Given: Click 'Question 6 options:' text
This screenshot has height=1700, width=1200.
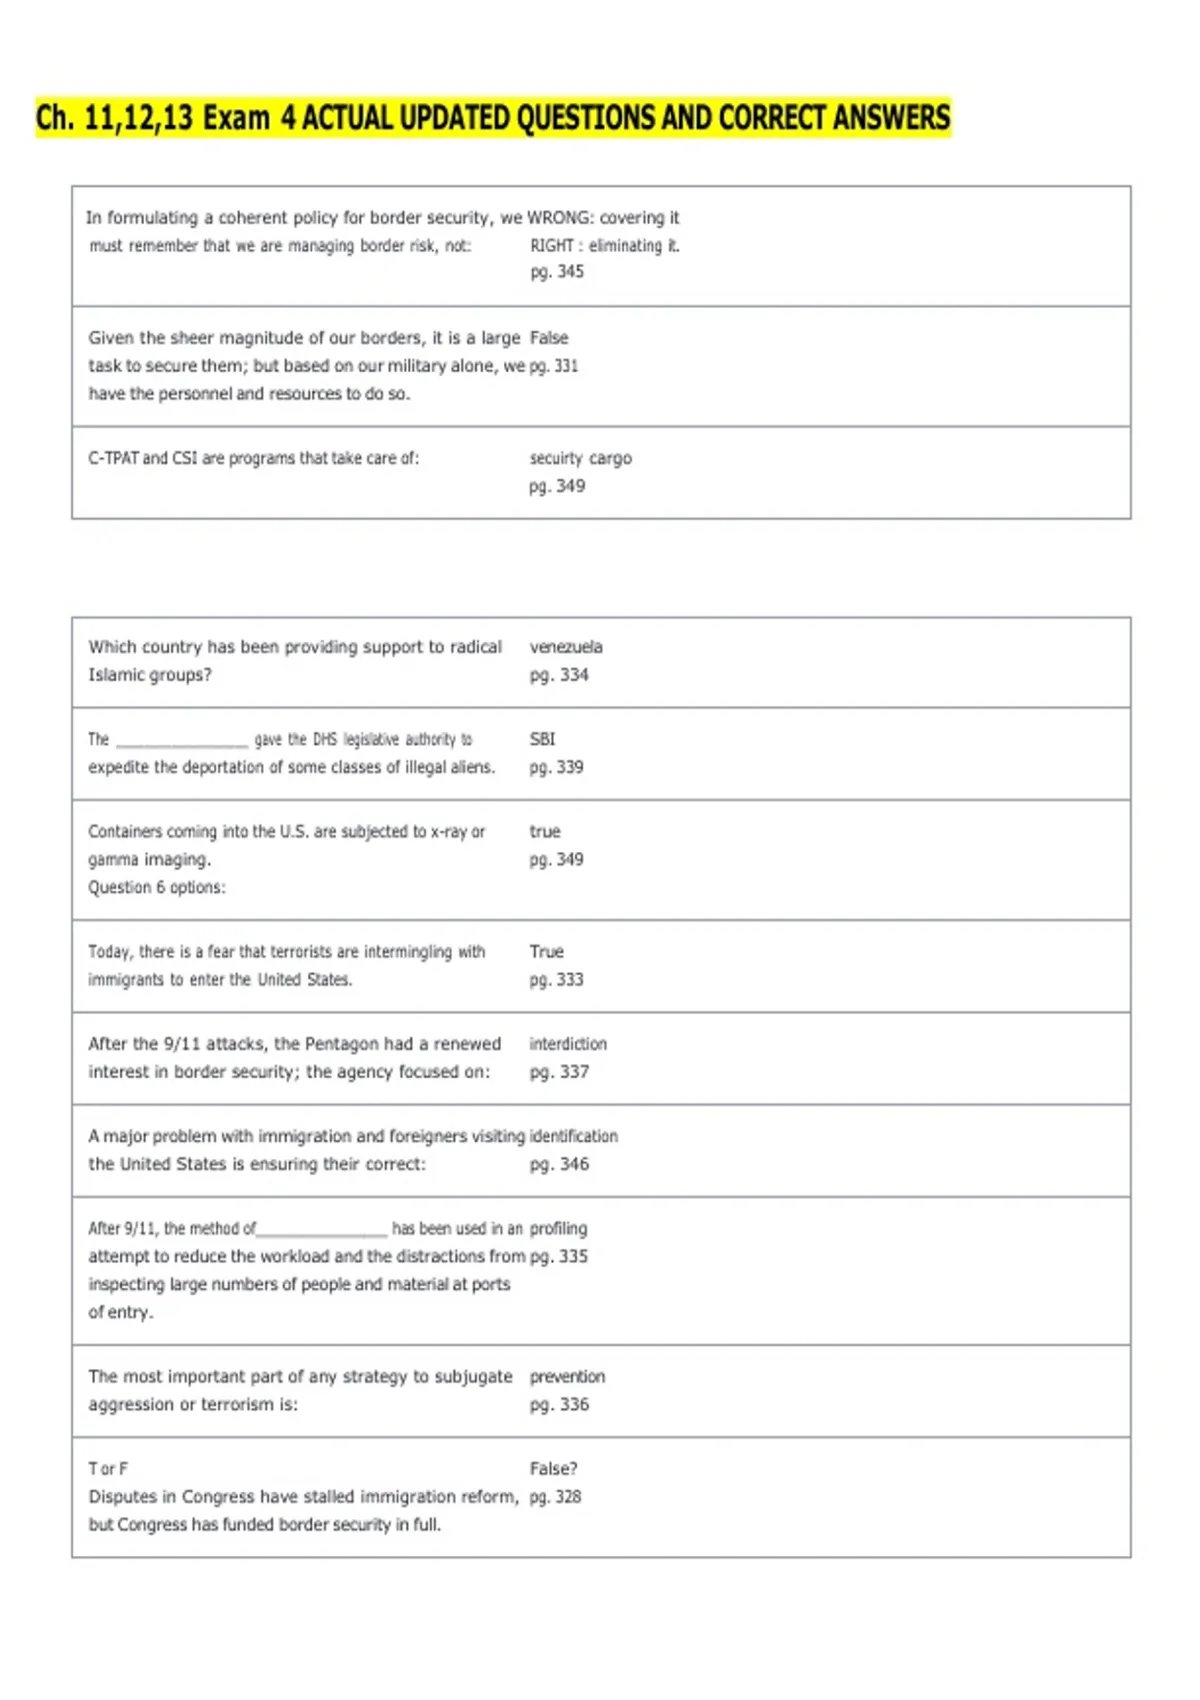Looking at the screenshot, I should (157, 887).
